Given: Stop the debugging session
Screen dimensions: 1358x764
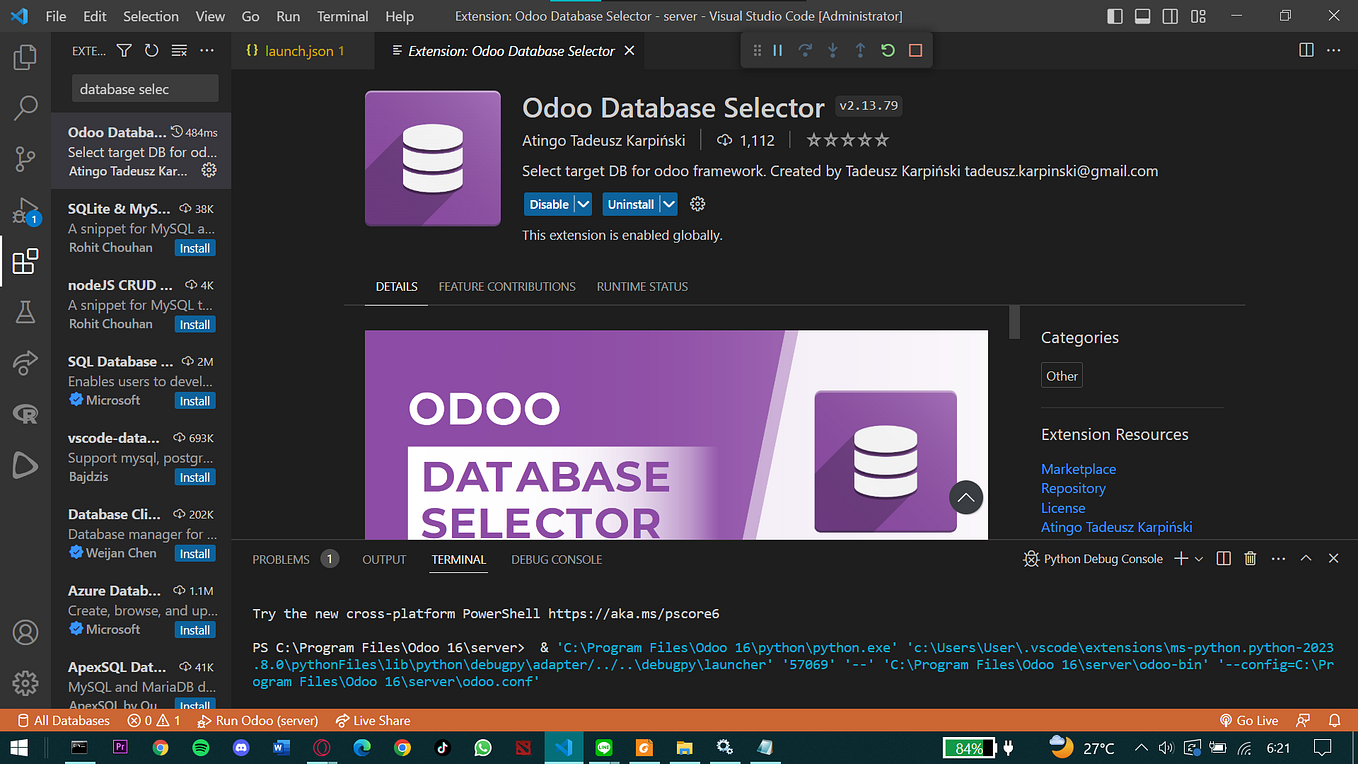Looking at the screenshot, I should (915, 49).
